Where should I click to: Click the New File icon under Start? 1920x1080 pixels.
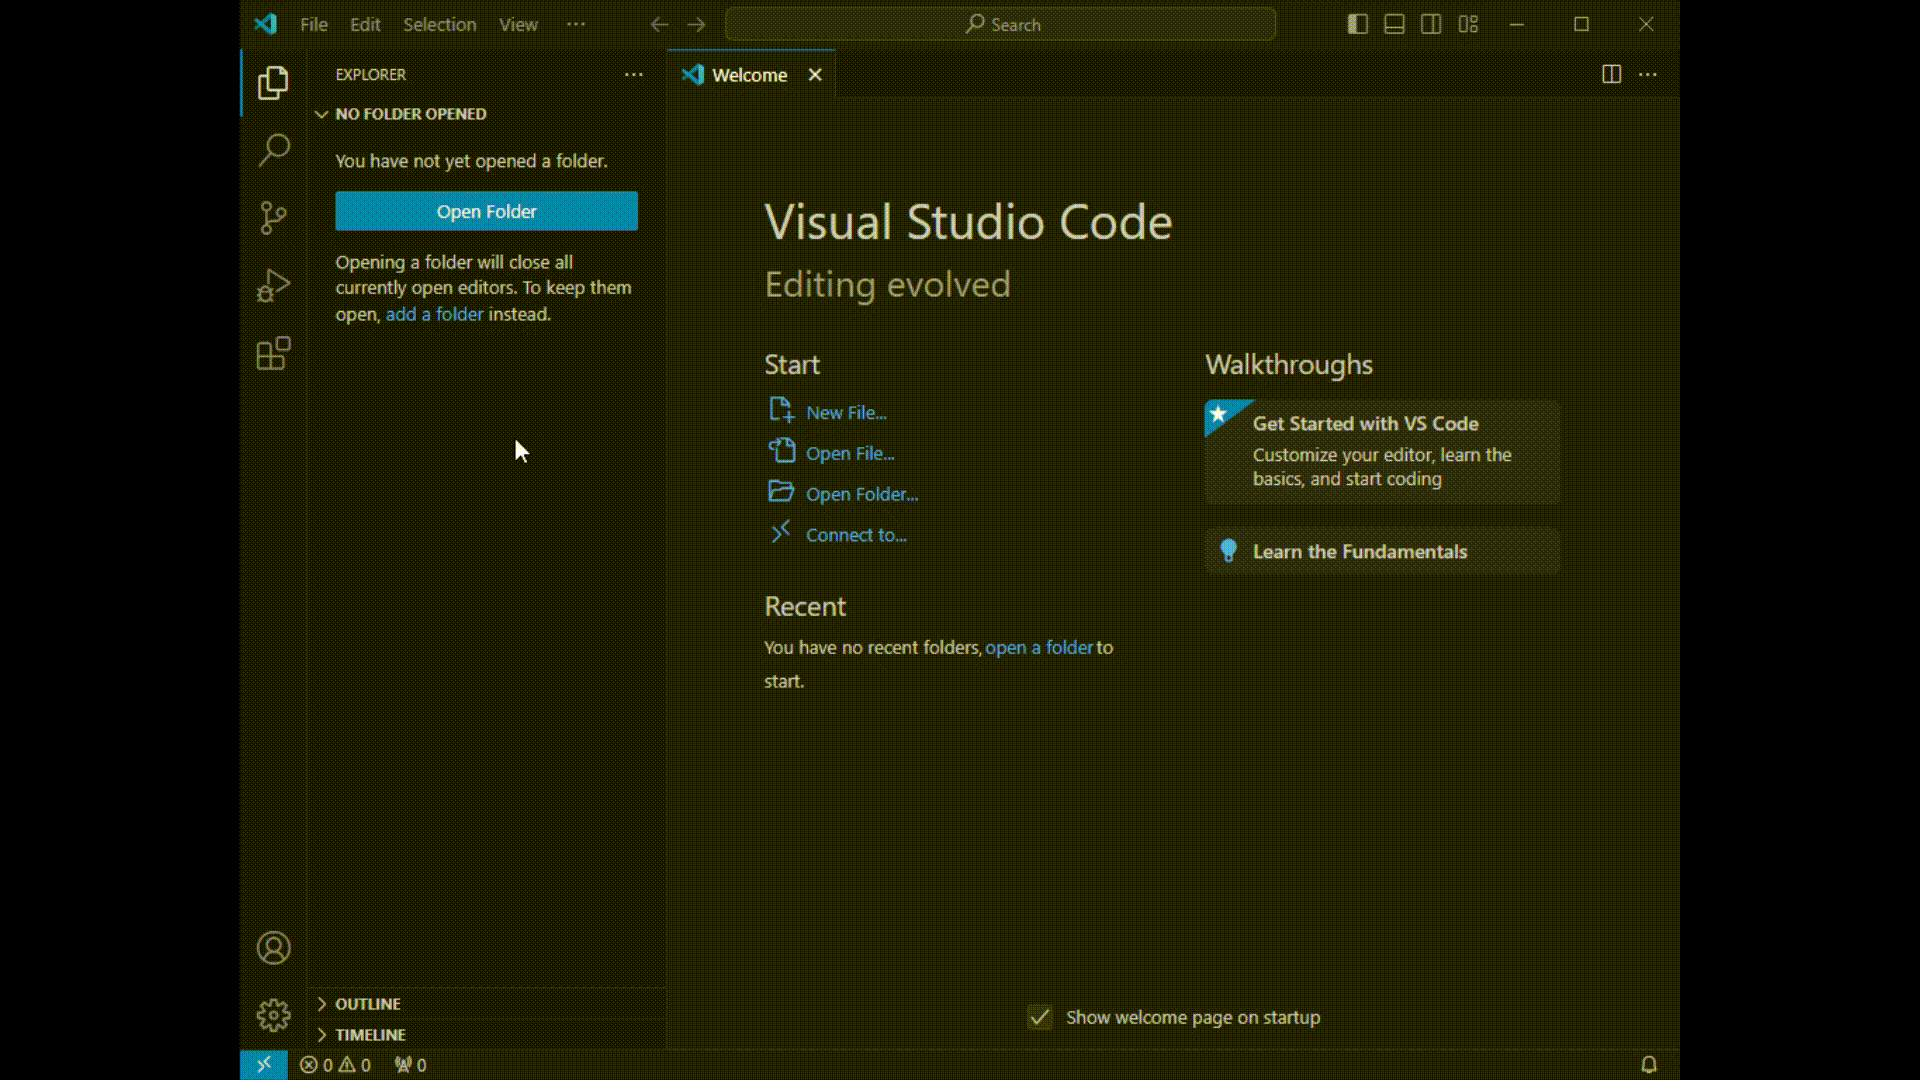point(781,410)
